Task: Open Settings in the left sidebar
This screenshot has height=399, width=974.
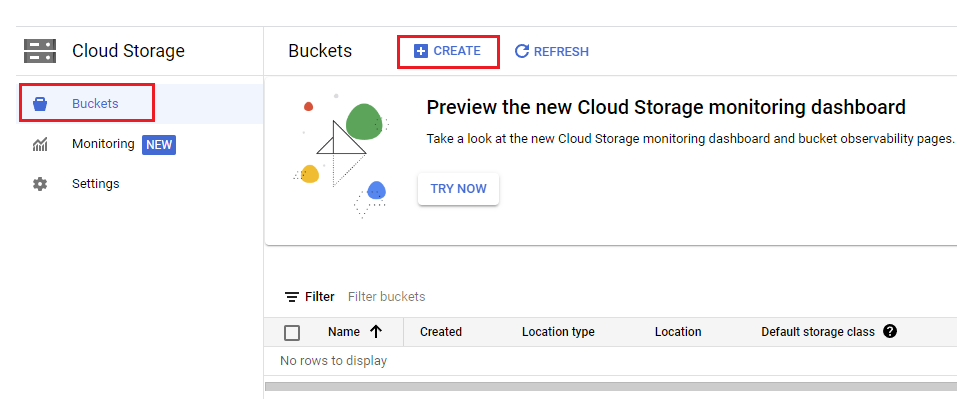Action: [x=95, y=184]
